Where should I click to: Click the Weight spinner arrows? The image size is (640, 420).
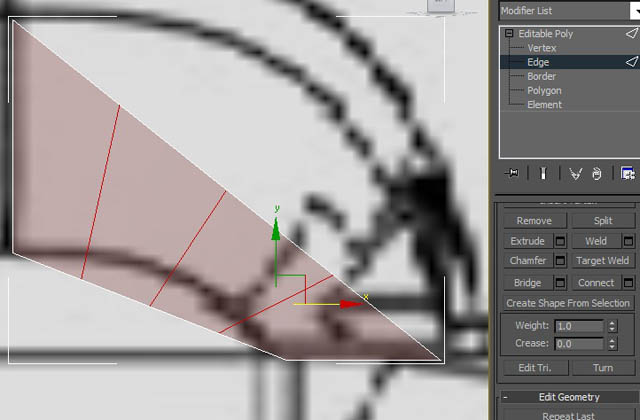(x=612, y=326)
